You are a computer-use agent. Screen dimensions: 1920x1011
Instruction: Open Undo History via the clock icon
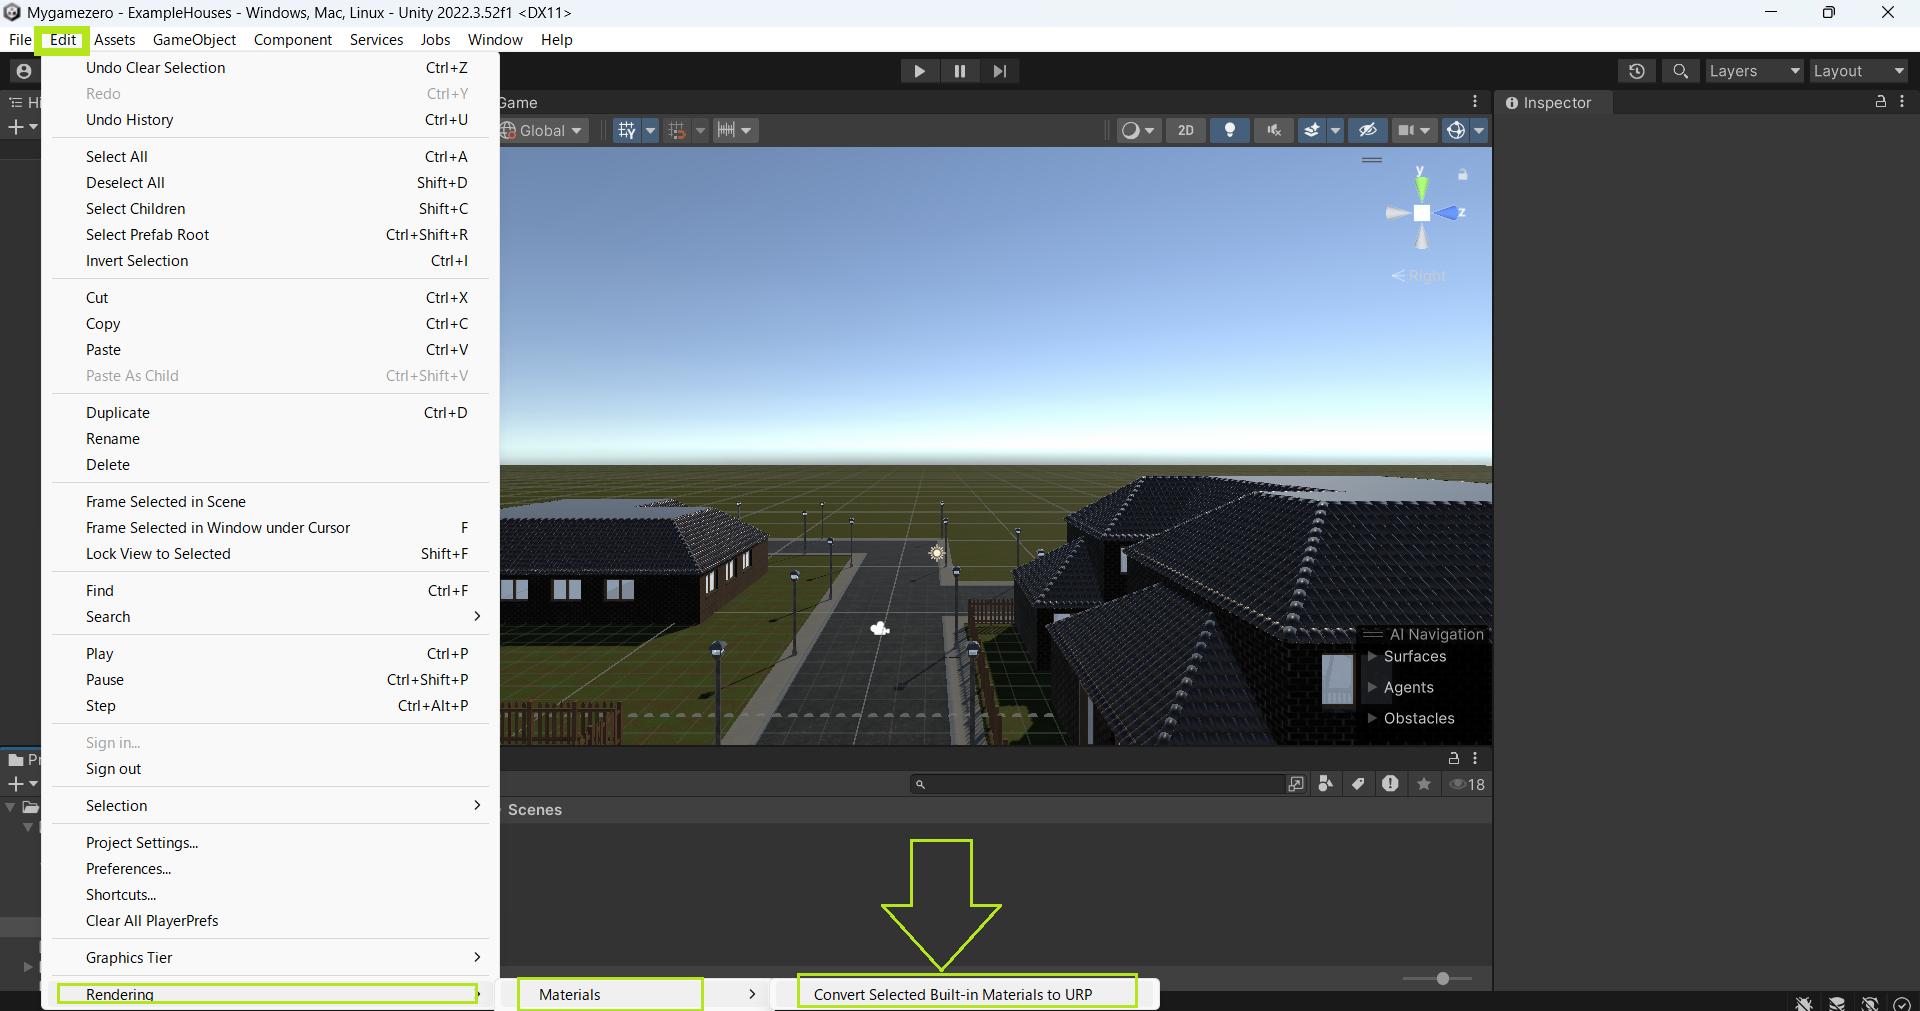coord(1636,71)
